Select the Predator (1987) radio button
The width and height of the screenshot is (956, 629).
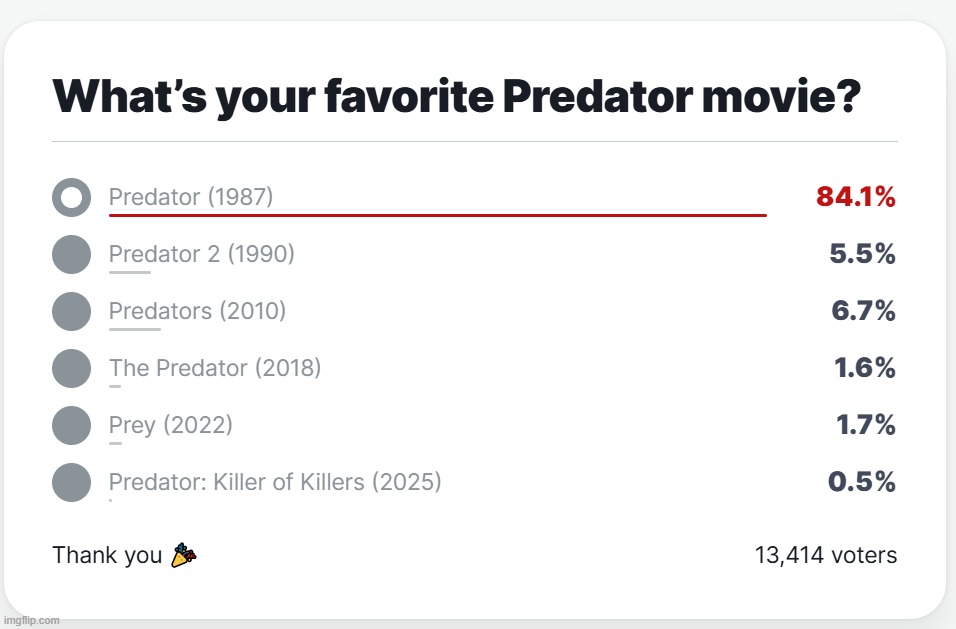71,197
